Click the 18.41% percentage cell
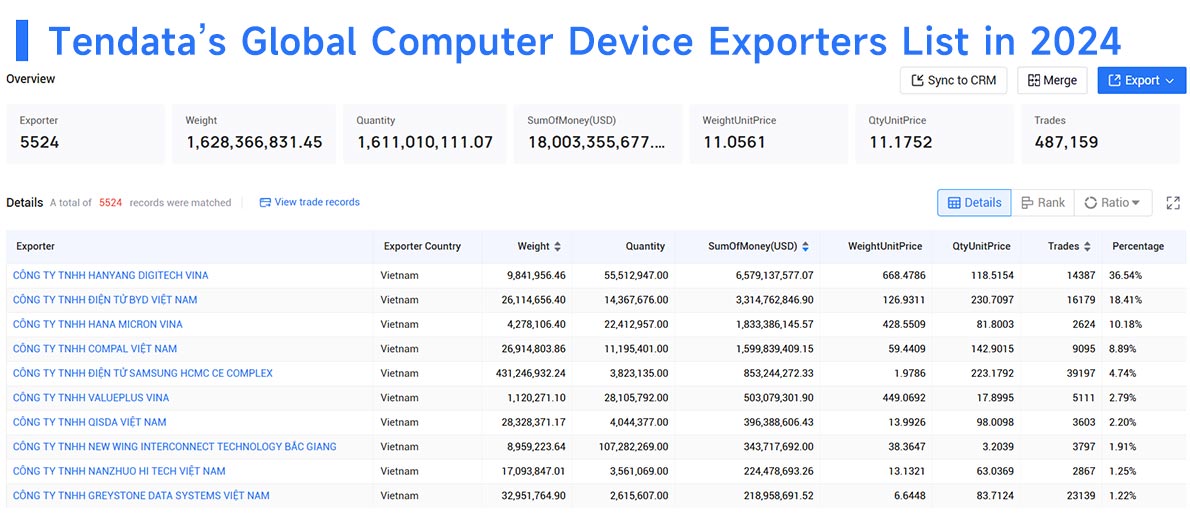Image resolution: width=1190 pixels, height=515 pixels. coord(1125,300)
